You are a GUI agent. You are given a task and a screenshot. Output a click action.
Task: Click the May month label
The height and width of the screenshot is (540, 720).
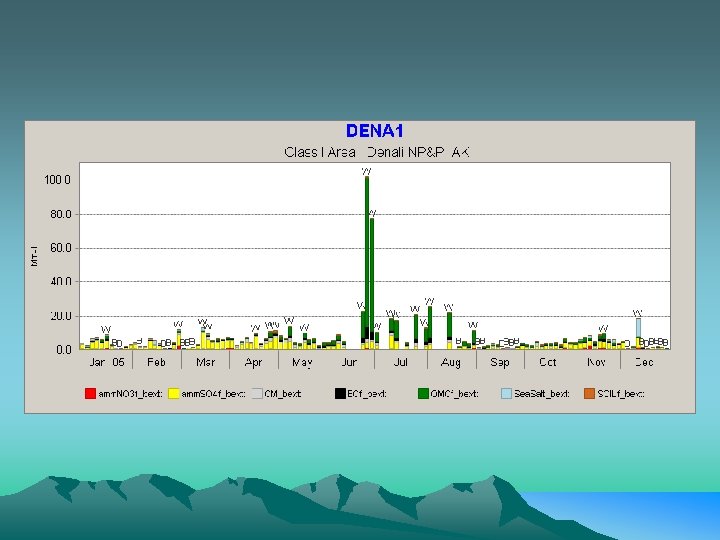click(x=302, y=362)
